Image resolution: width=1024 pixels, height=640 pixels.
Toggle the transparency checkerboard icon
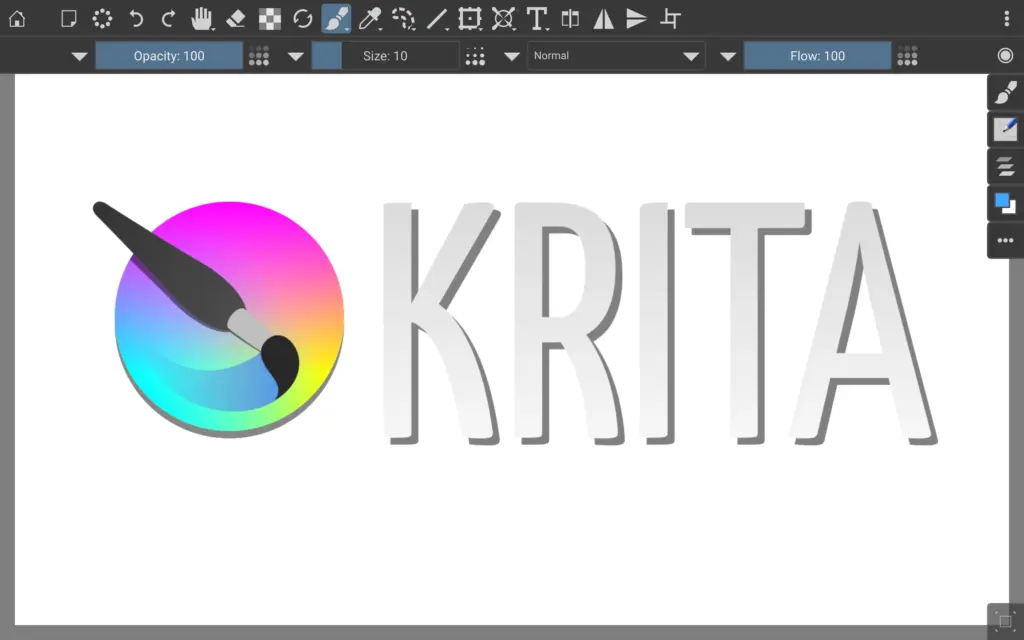269,18
